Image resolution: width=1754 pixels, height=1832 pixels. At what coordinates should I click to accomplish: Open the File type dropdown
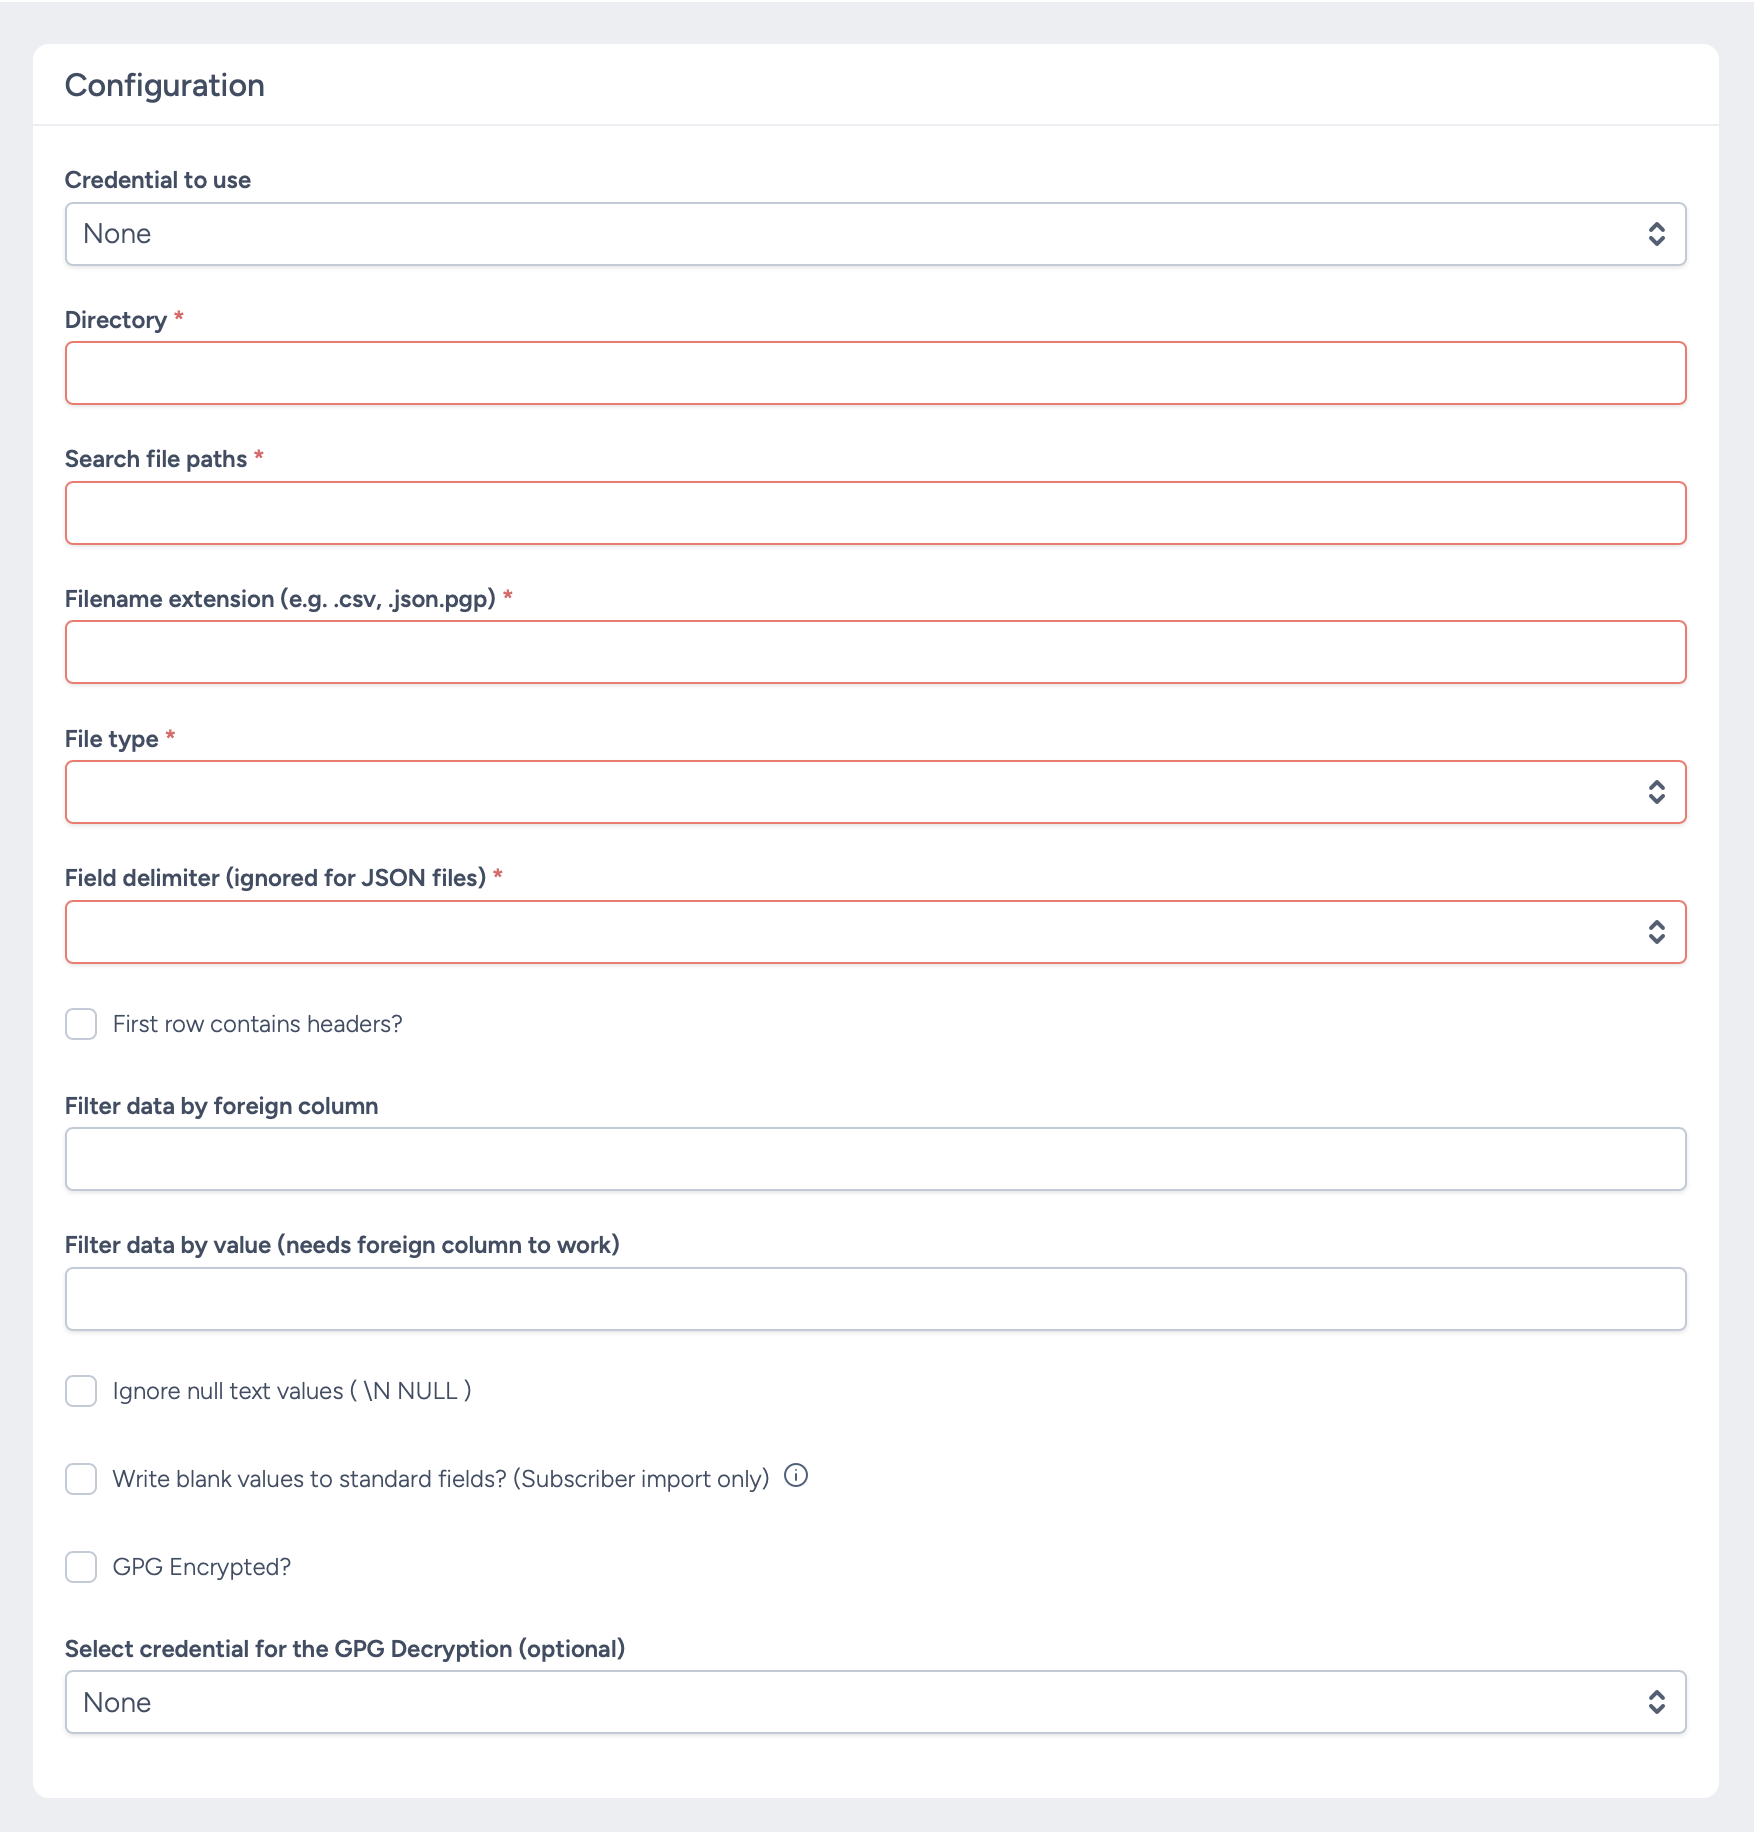(875, 792)
